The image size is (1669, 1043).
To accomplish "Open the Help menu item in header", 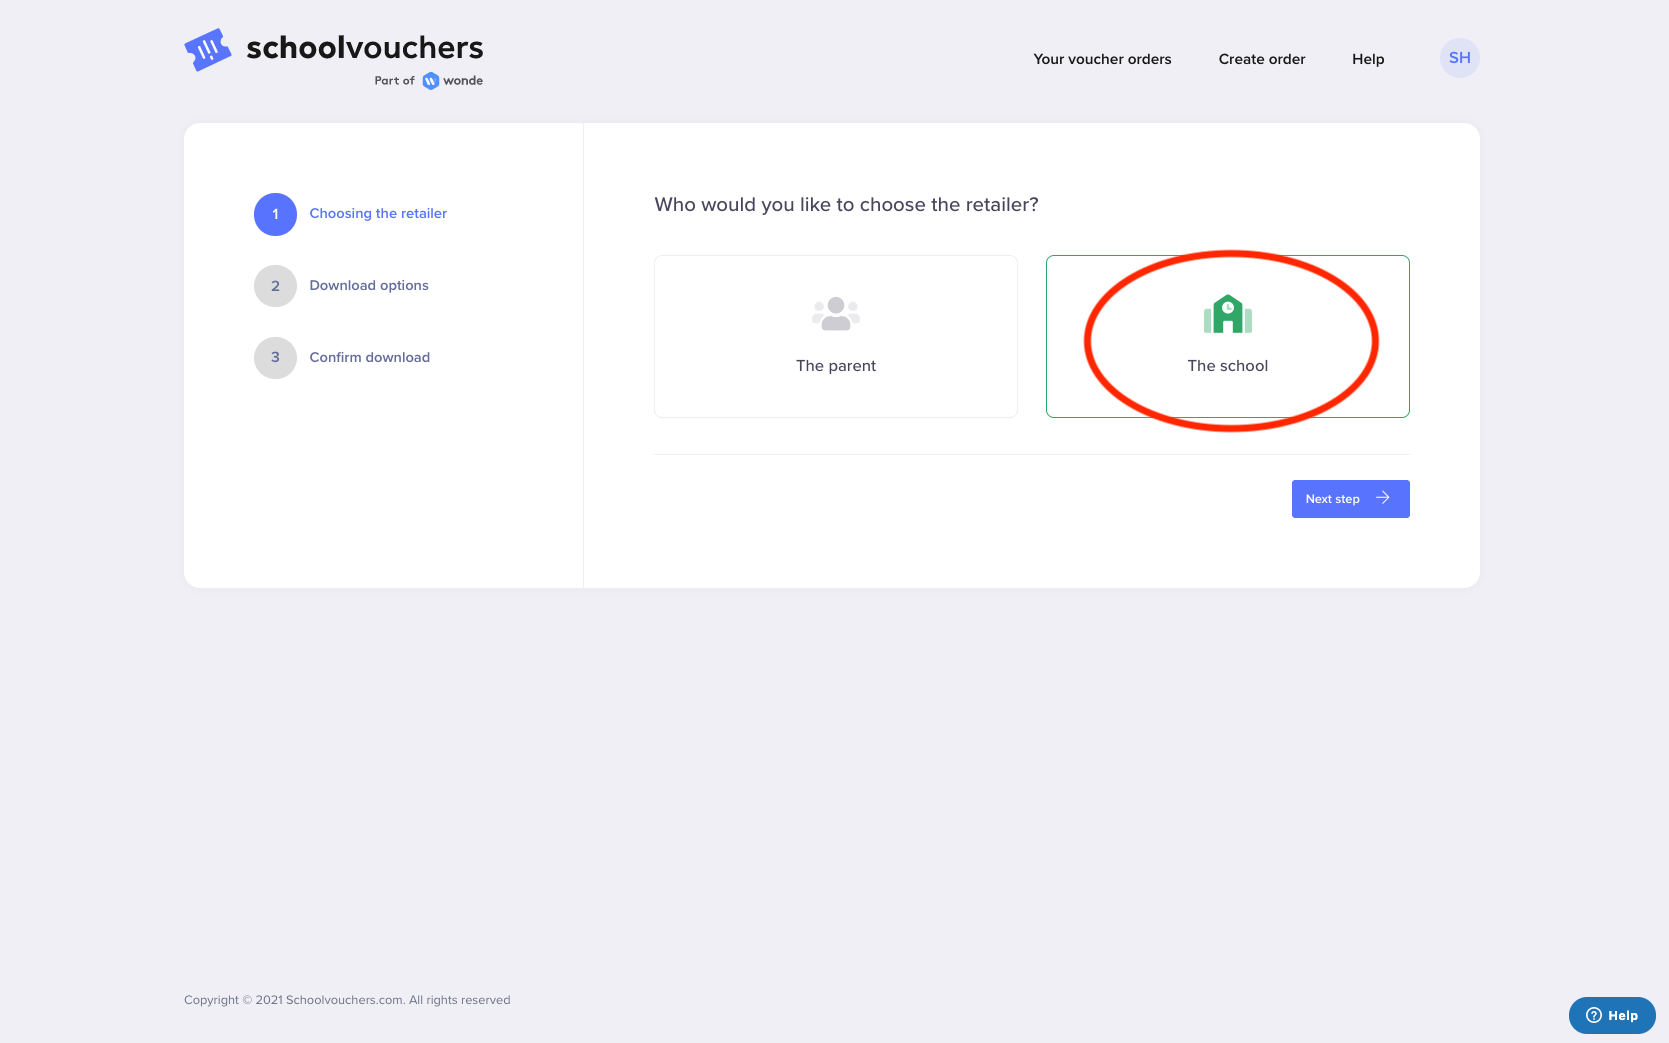I will pos(1368,59).
